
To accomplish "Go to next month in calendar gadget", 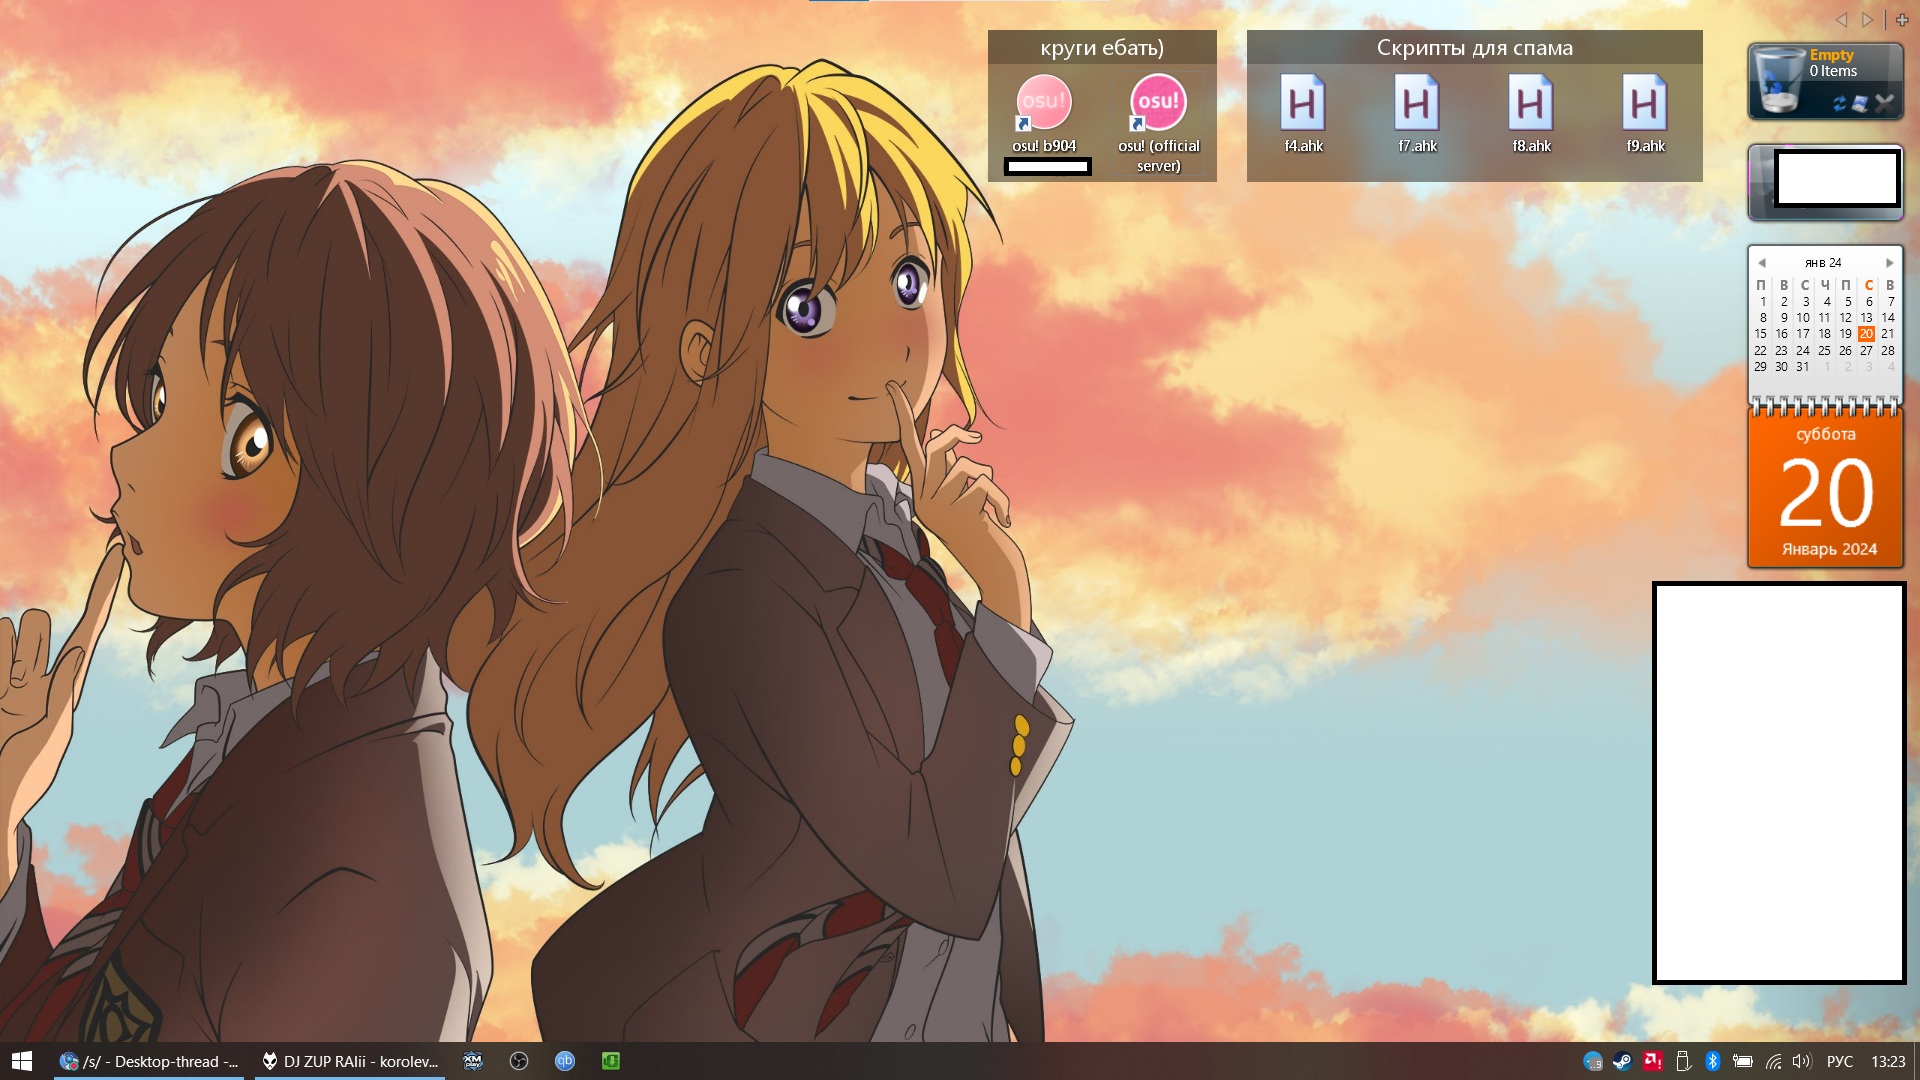I will (1889, 263).
